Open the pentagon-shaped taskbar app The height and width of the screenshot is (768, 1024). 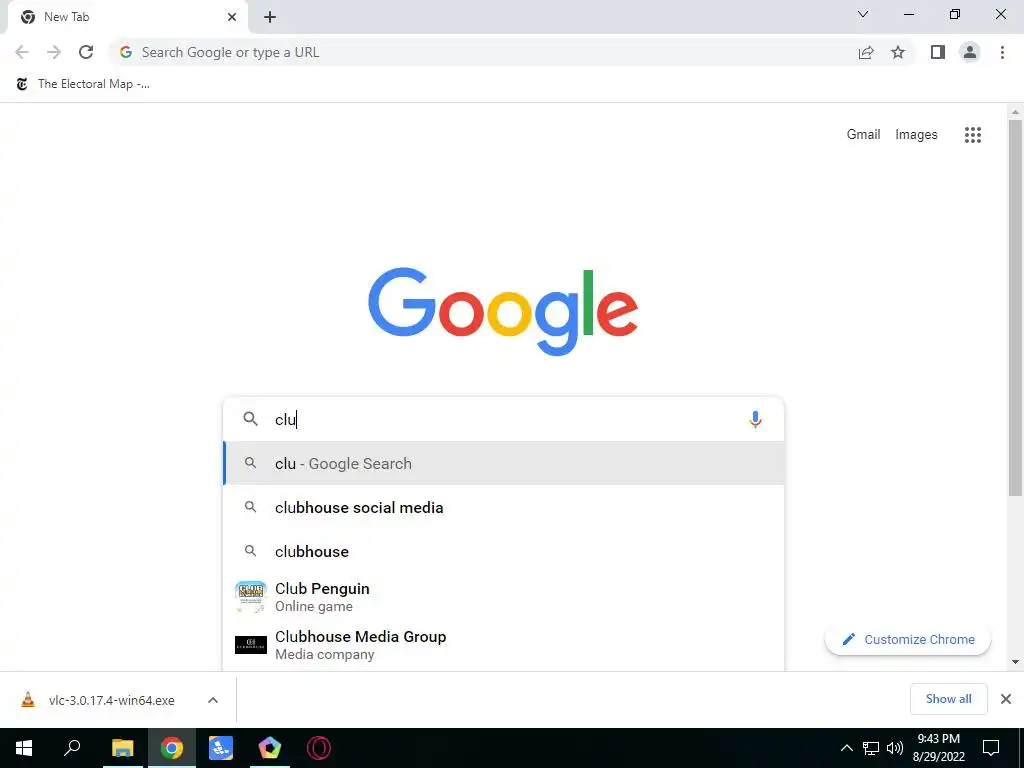[x=270, y=748]
